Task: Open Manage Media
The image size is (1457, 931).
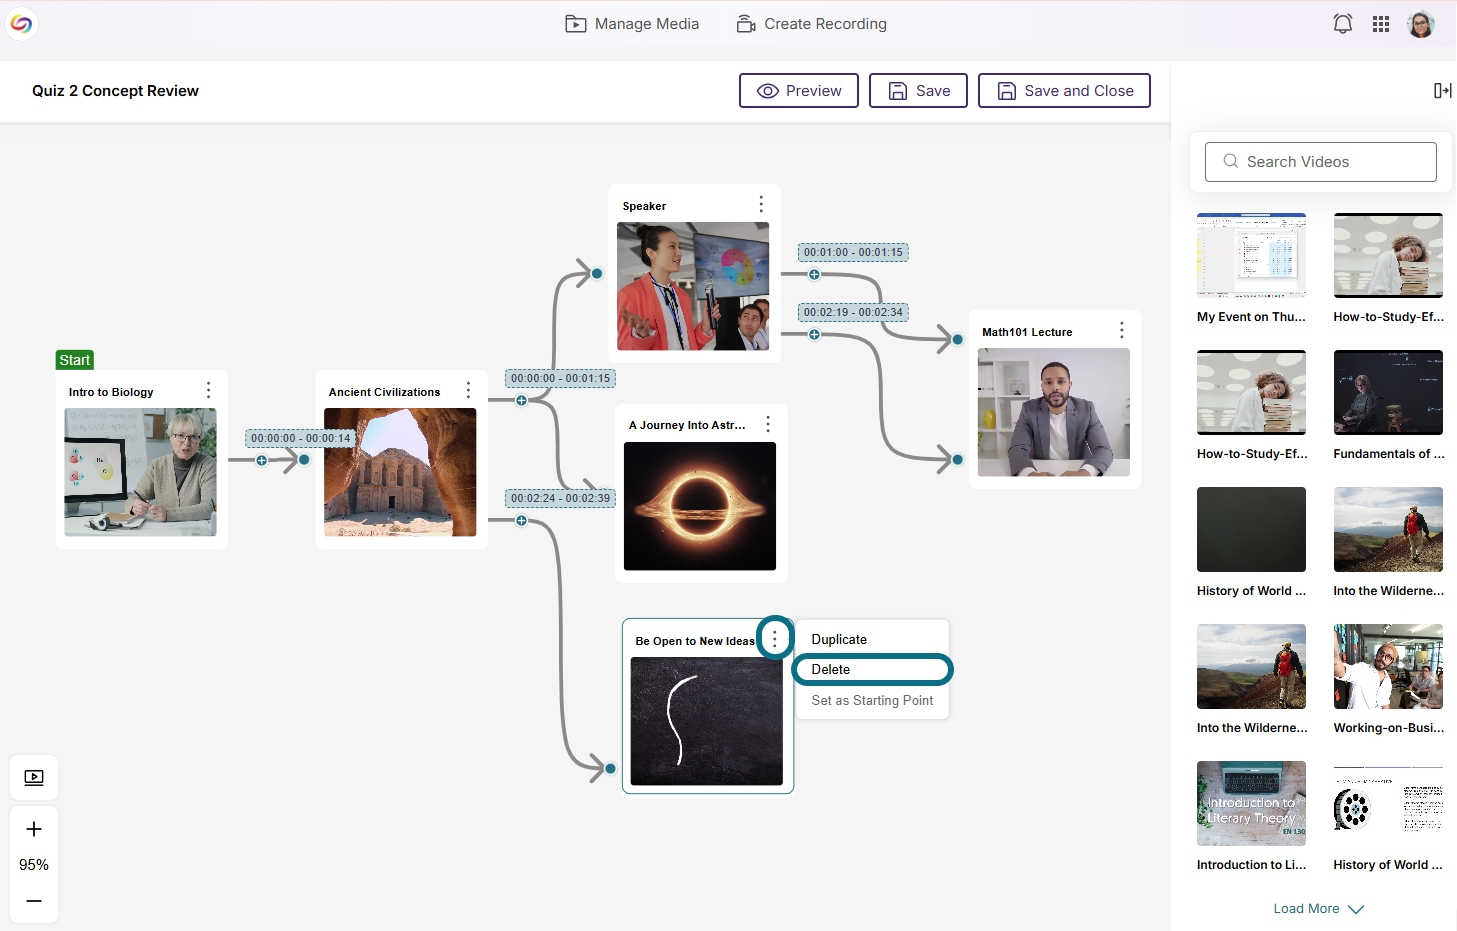Action: coord(632,24)
